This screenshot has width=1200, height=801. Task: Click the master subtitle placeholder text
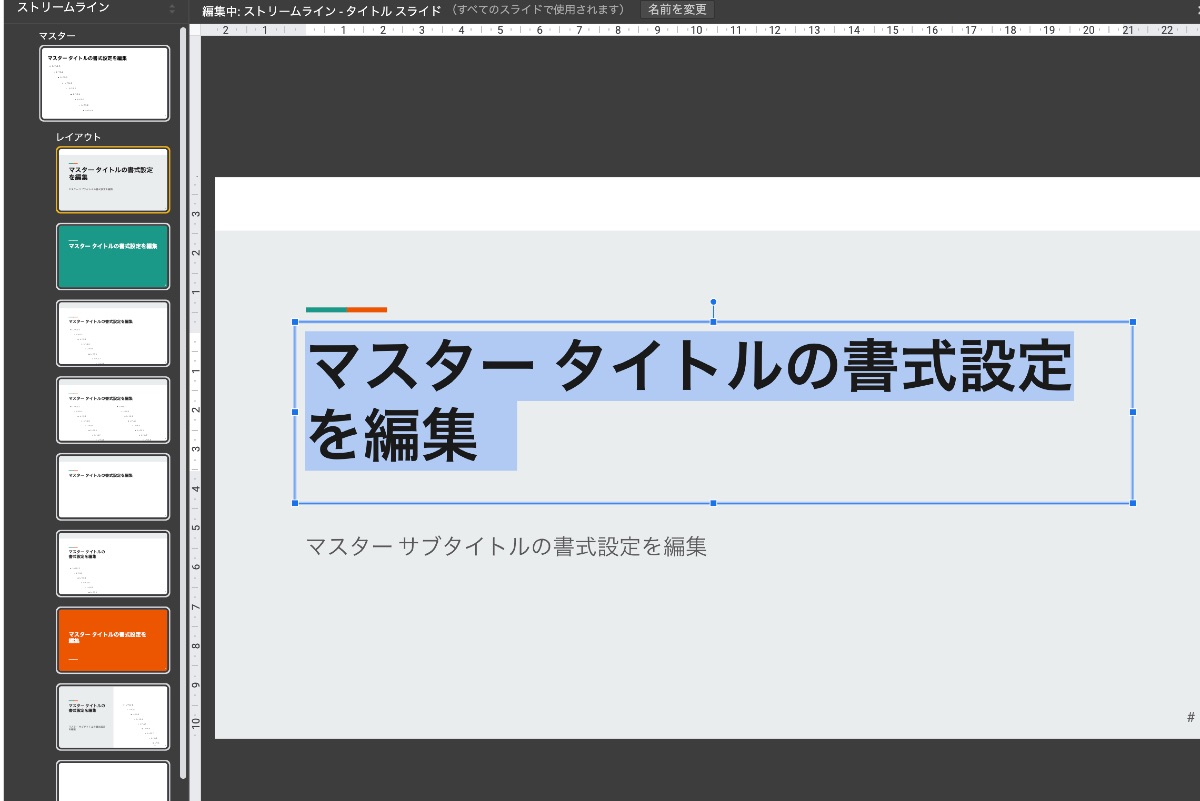click(506, 547)
